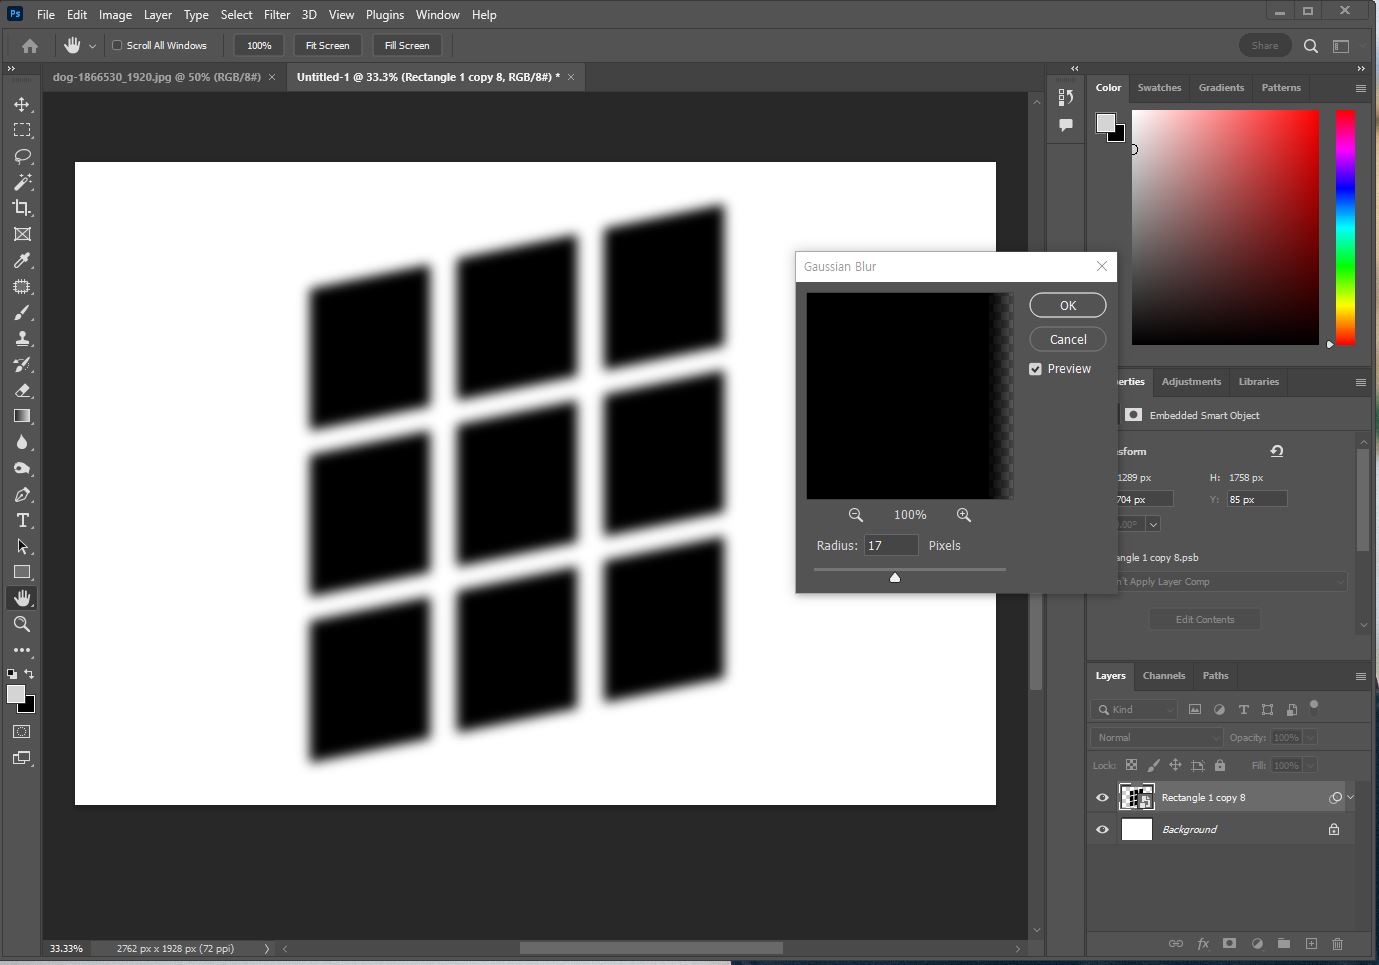
Task: Toggle visibility of Rectangle 1 copy 8 layer
Action: 1102,797
